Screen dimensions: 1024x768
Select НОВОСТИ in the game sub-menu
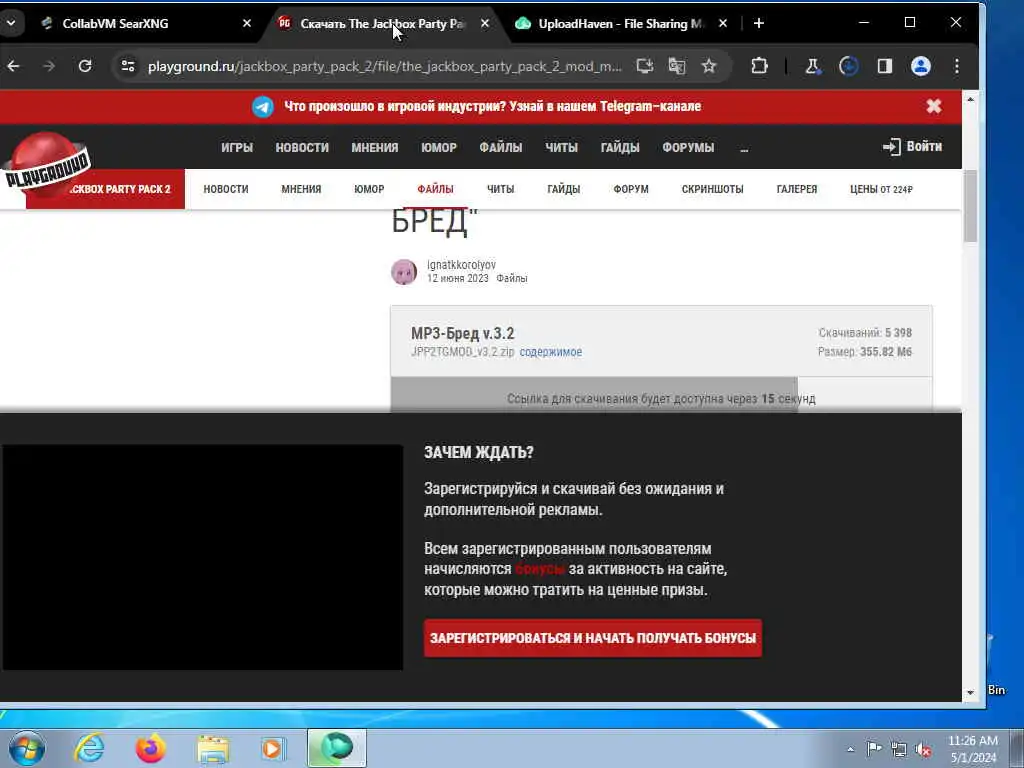click(226, 189)
